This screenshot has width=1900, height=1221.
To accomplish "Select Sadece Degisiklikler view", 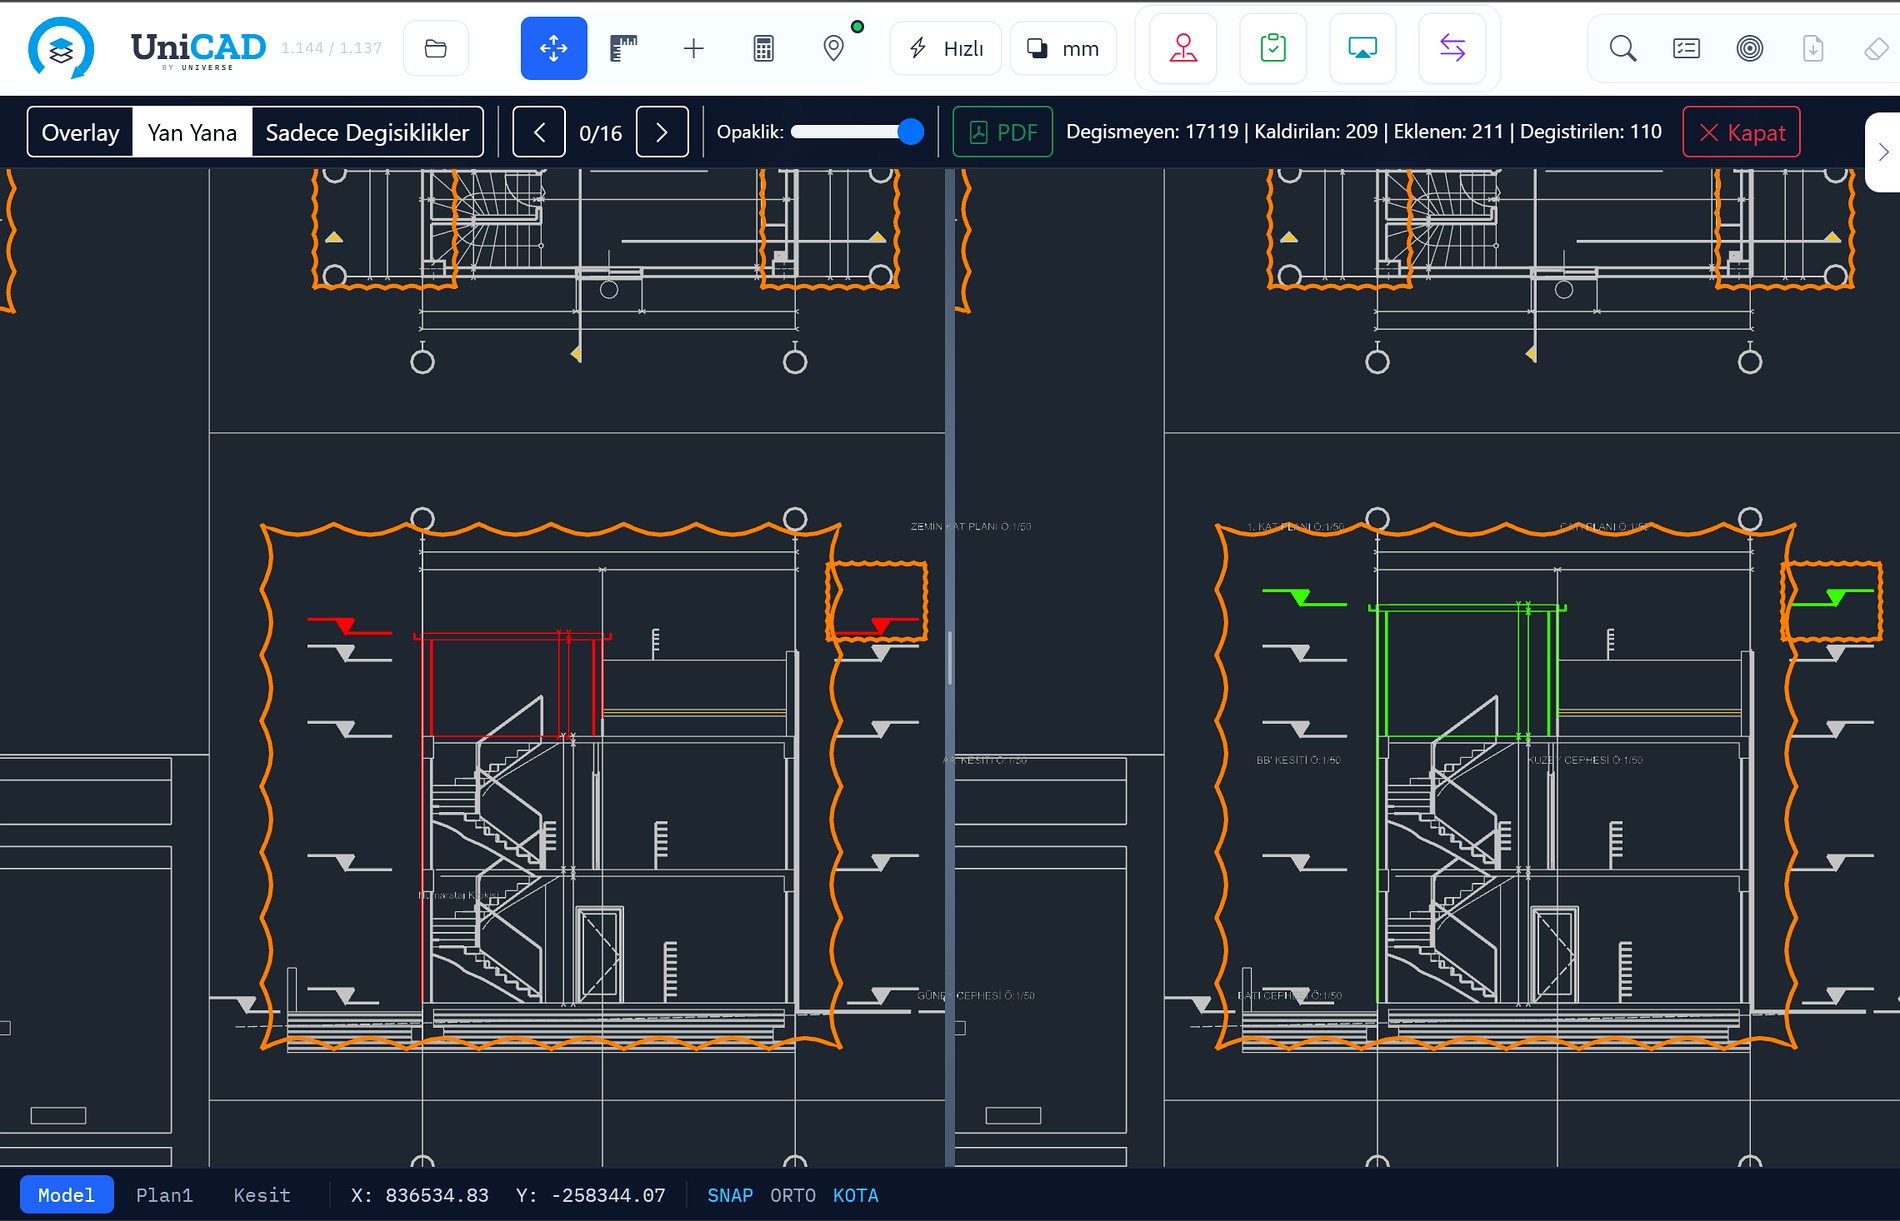I will (367, 132).
